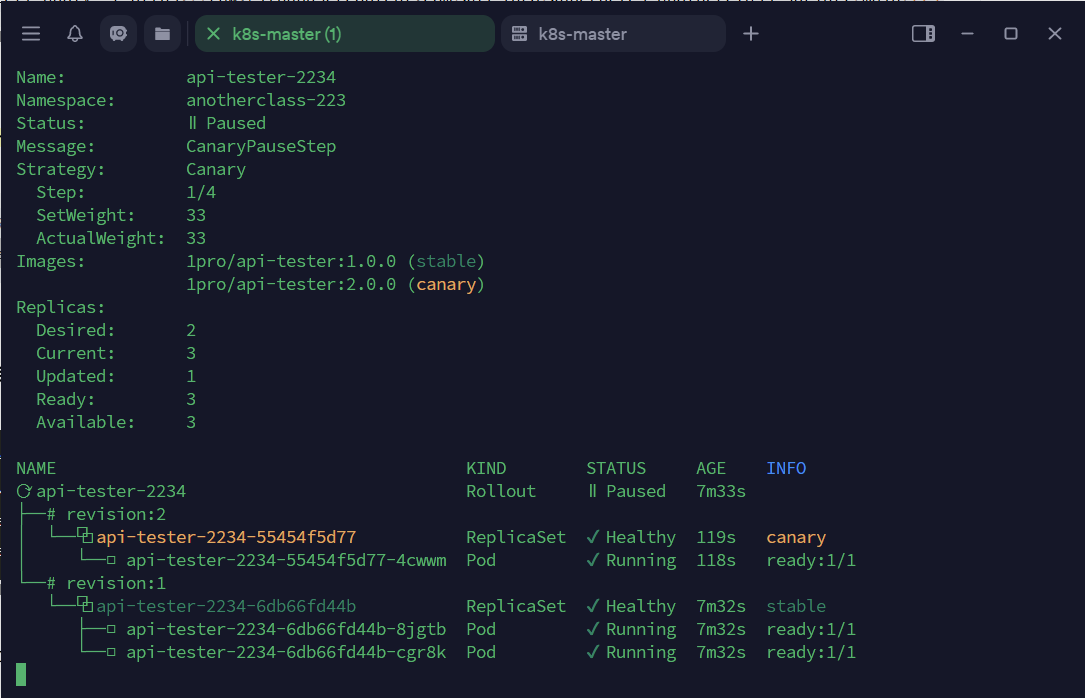1085x698 pixels.
Task: Maximize the terminal window
Action: (1011, 34)
